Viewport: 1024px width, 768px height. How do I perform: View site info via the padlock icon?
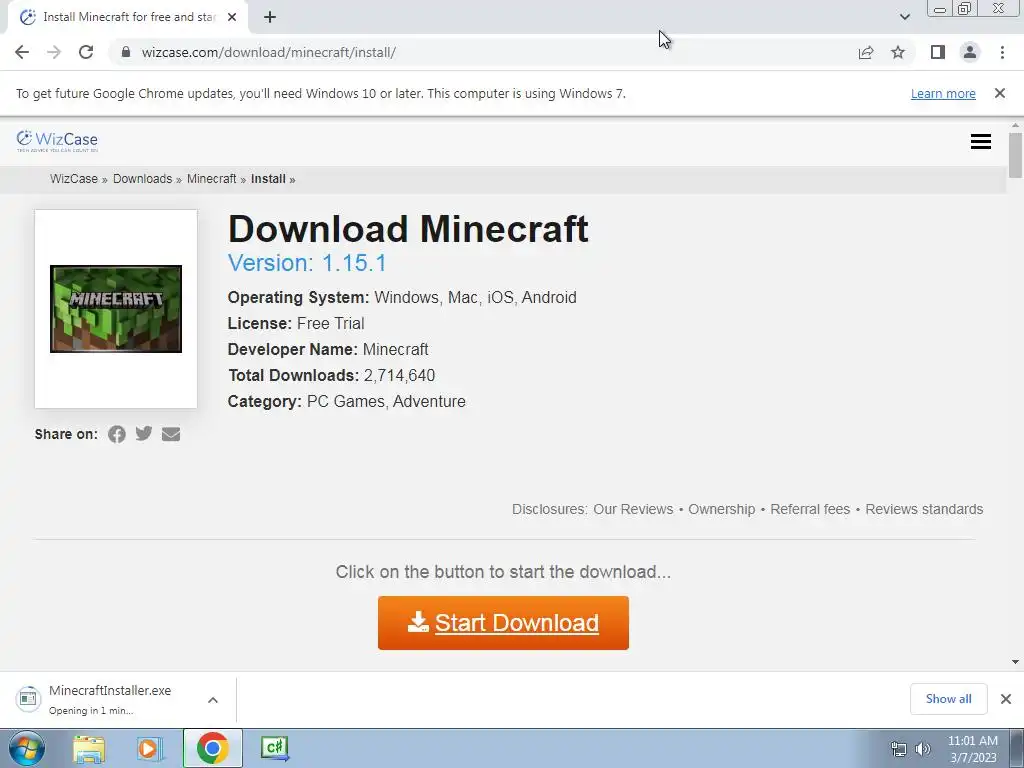[126, 52]
